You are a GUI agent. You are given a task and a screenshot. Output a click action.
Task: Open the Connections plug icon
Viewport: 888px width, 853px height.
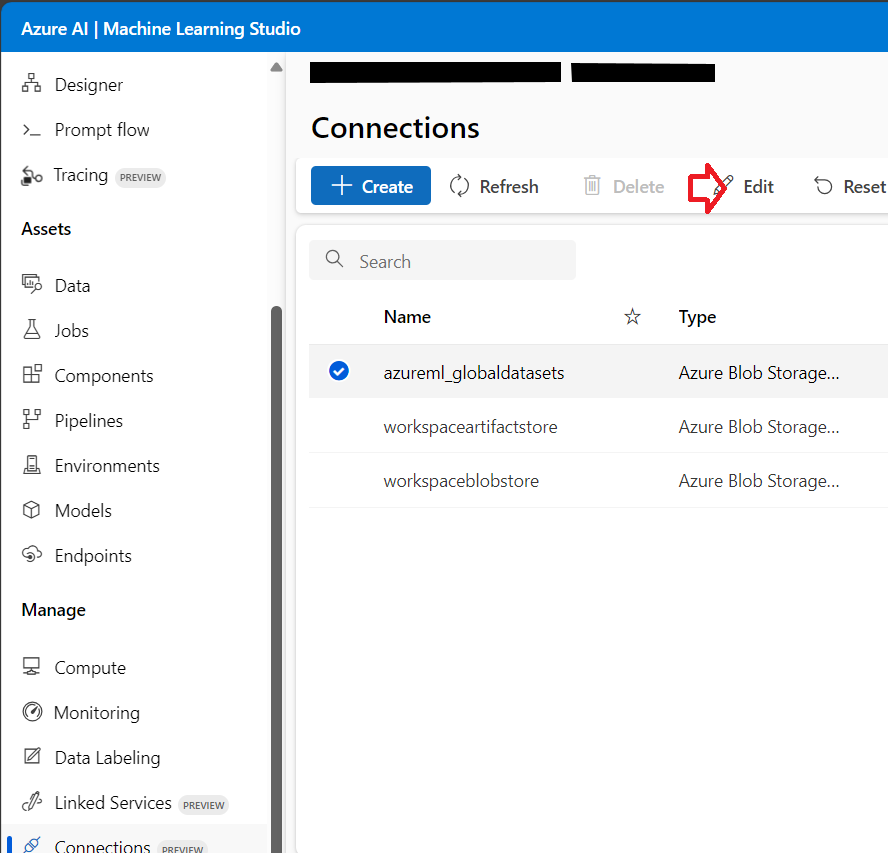click(32, 845)
